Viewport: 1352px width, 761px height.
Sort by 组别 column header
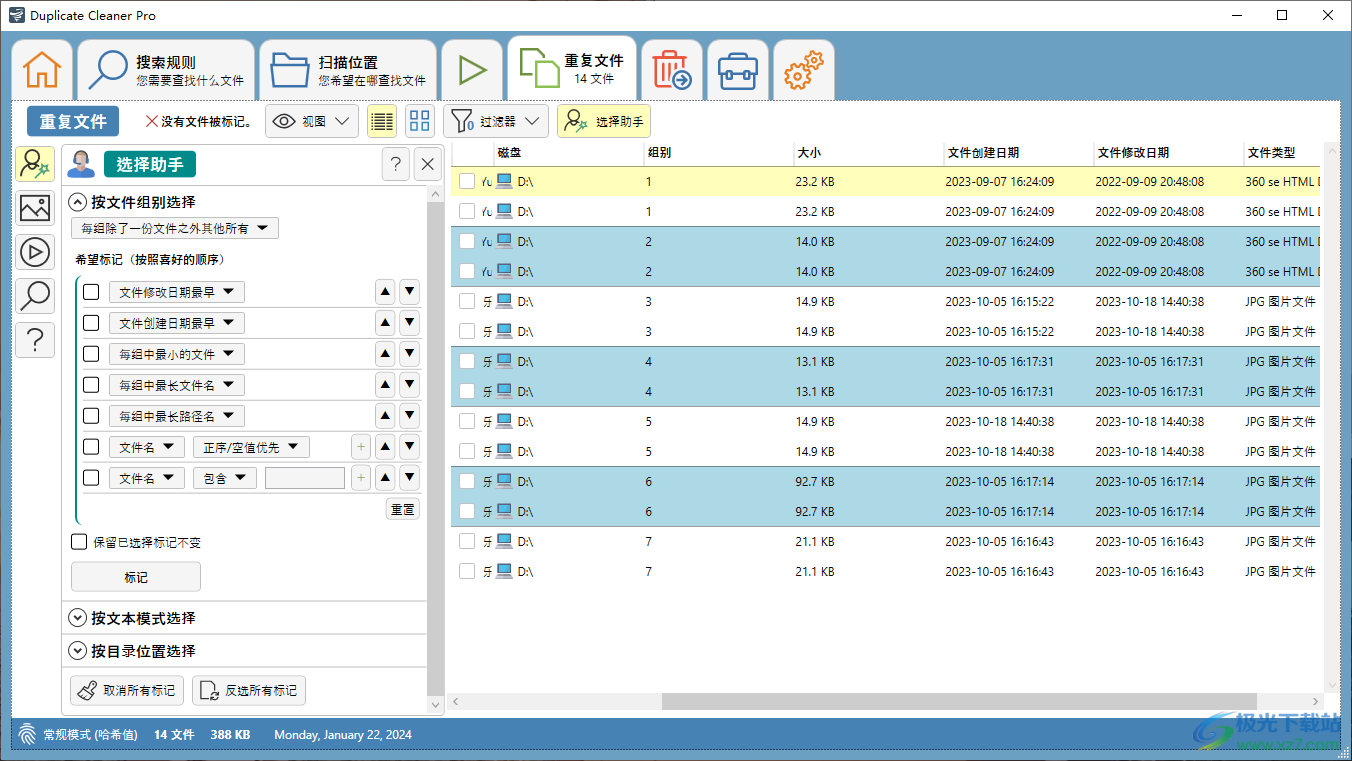(x=718, y=153)
